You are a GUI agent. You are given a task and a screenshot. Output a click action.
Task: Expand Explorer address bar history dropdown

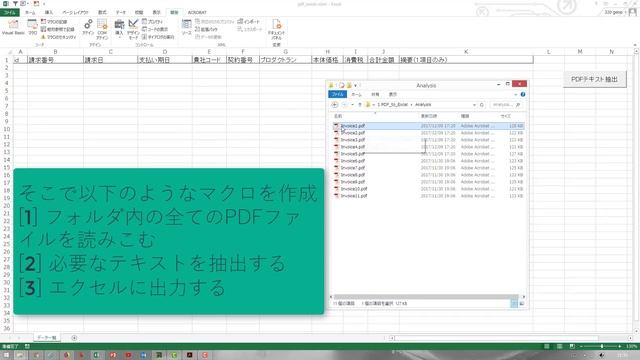tap(474, 105)
